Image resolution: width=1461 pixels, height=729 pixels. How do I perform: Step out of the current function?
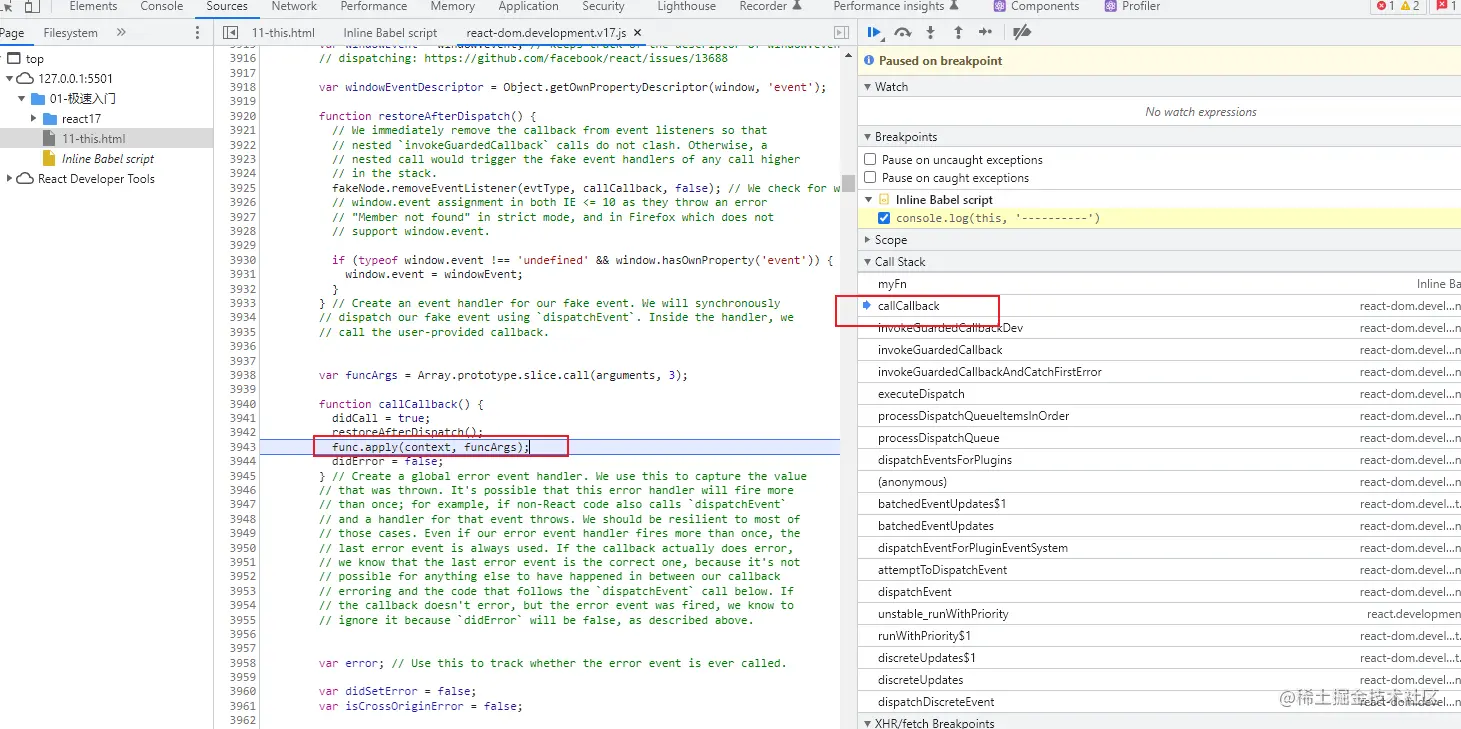pos(958,33)
